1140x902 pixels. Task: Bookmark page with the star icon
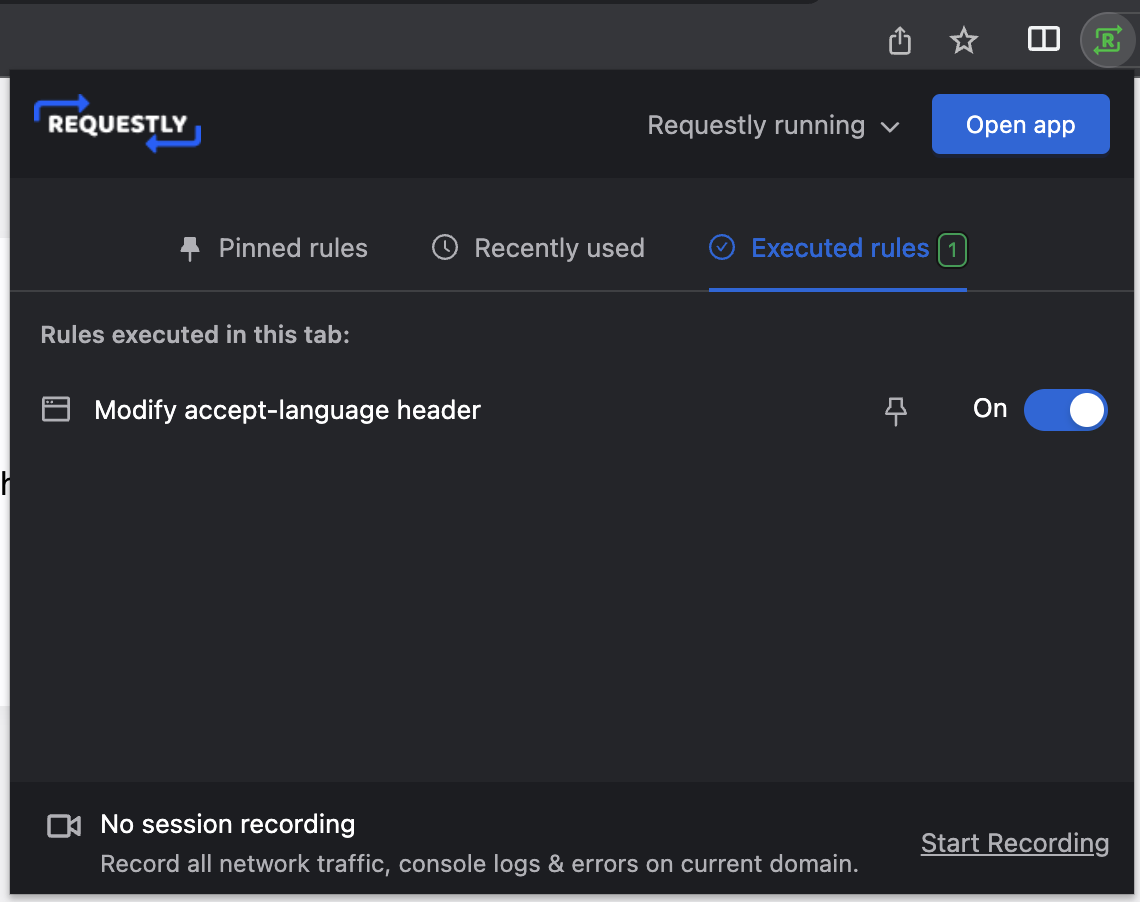[x=964, y=40]
